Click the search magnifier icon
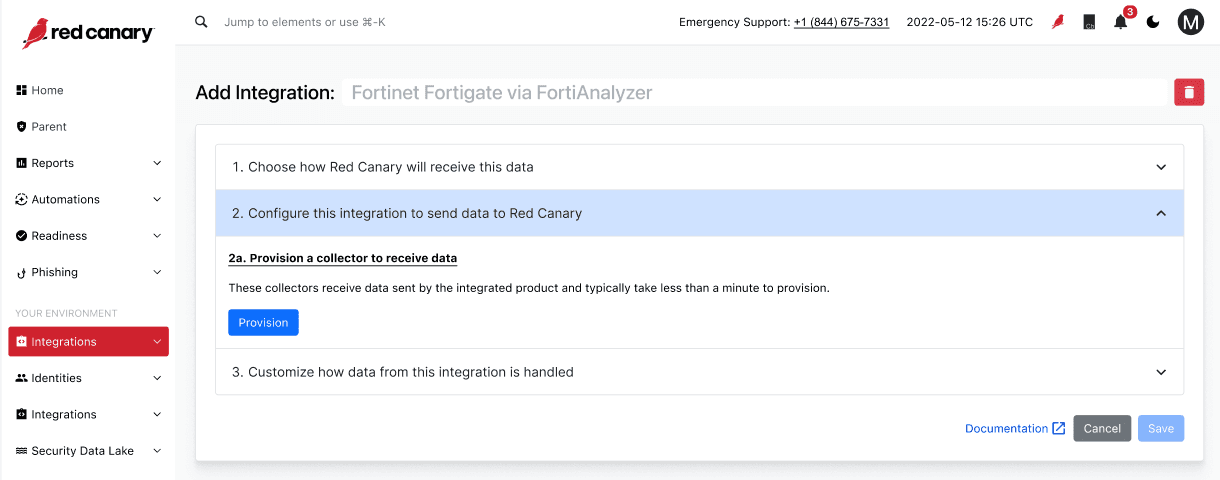 (201, 21)
